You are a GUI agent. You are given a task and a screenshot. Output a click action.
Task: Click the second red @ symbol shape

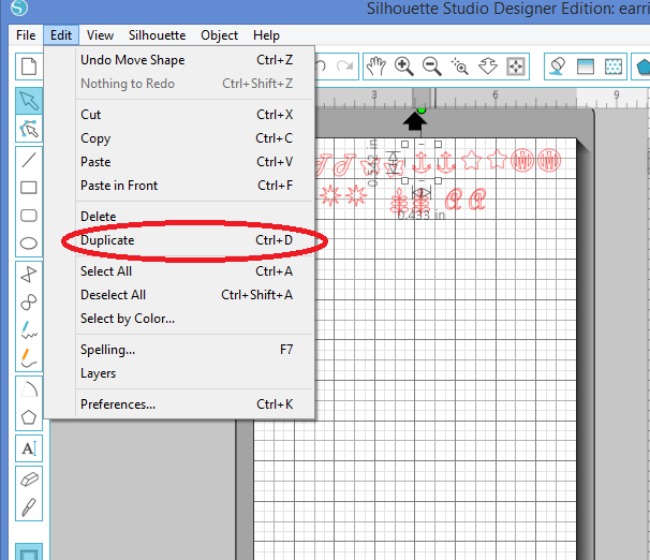[x=477, y=199]
